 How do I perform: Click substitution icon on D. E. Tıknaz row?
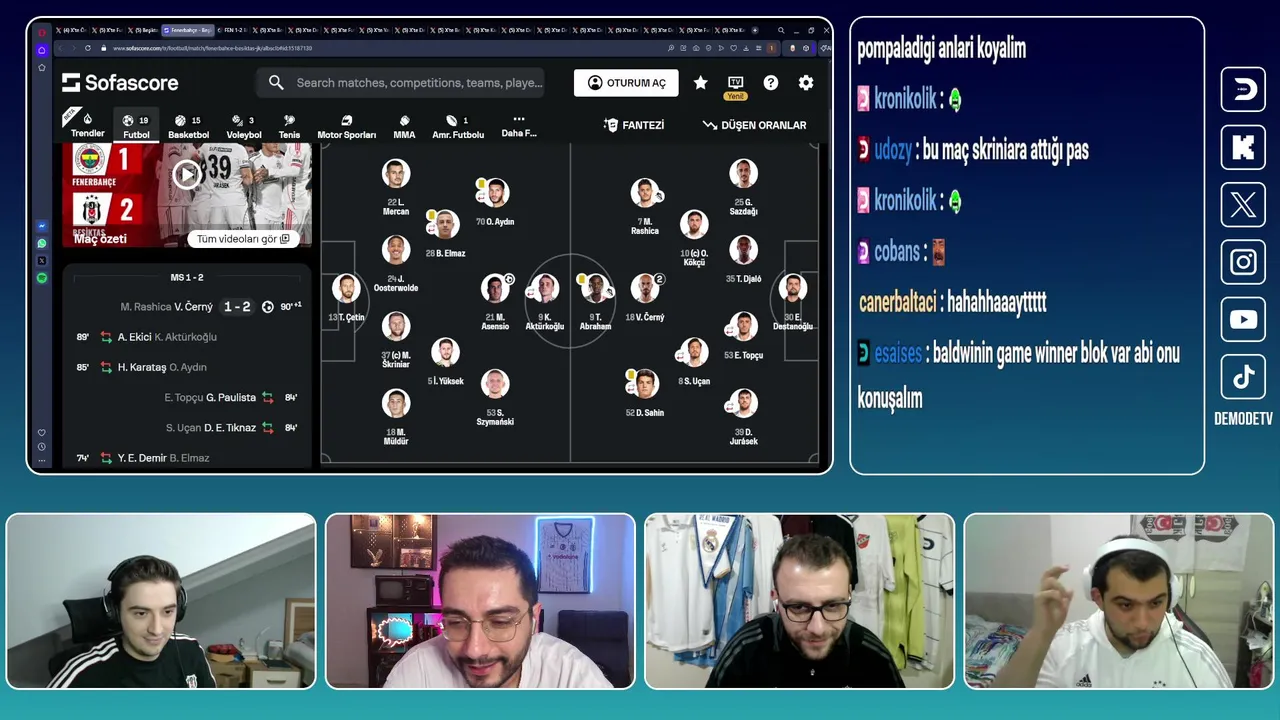267,427
